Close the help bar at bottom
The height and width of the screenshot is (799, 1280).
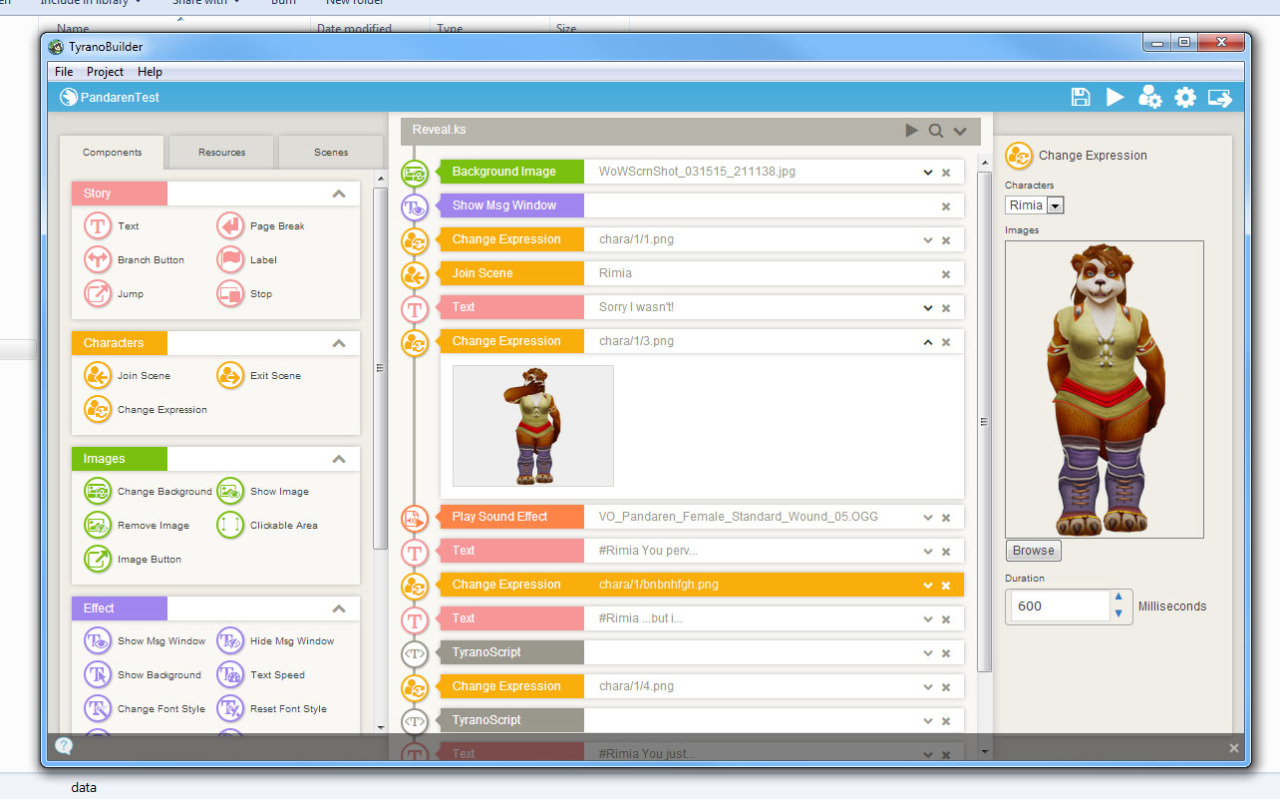coord(1234,748)
